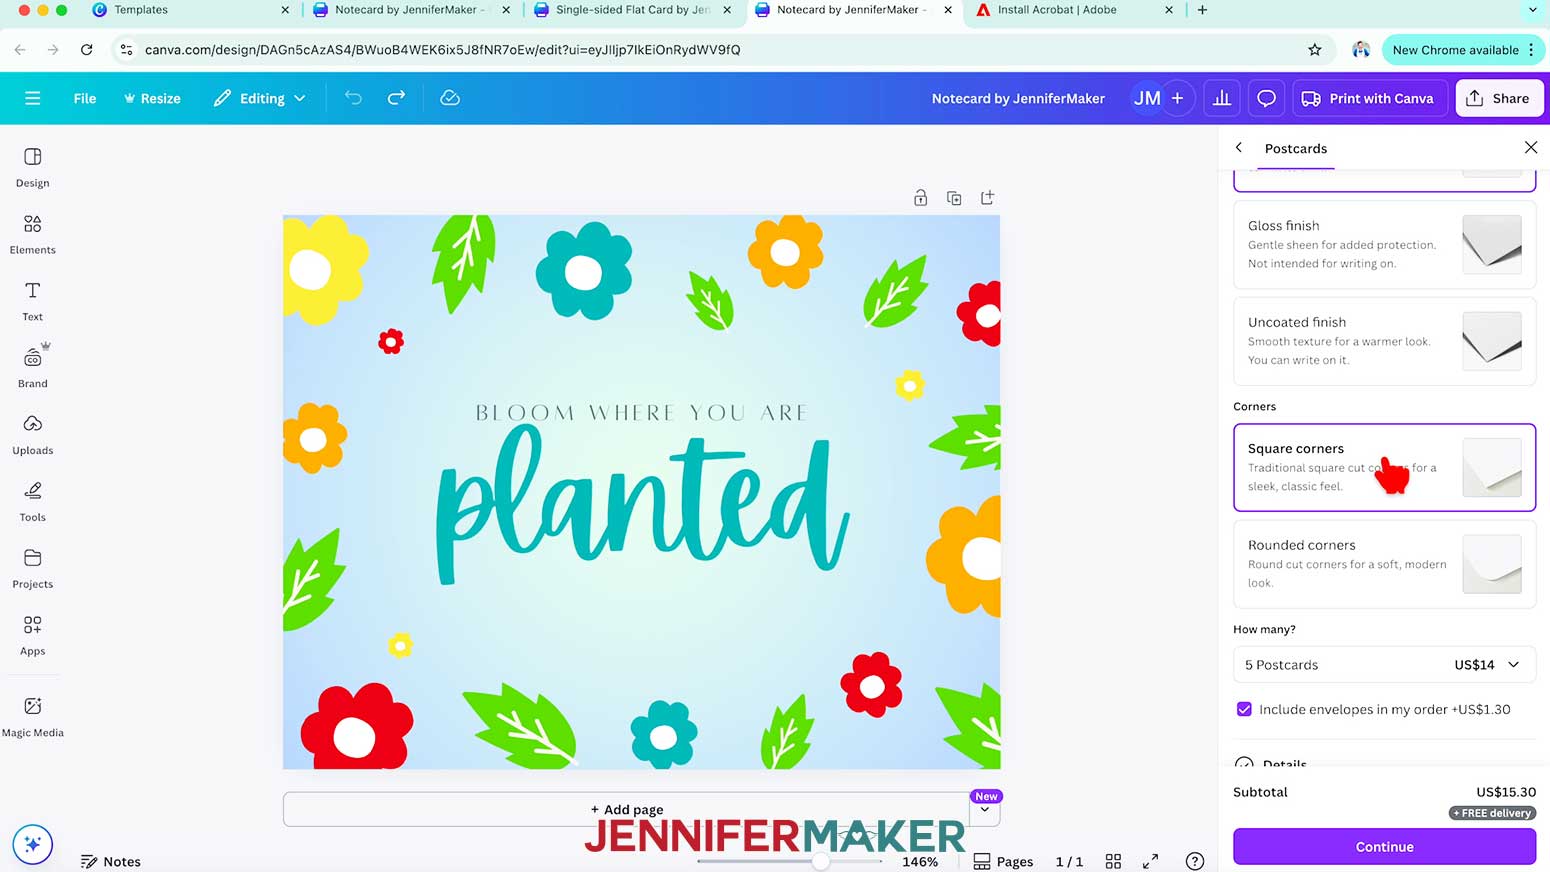Image resolution: width=1550 pixels, height=872 pixels.
Task: Open the 5 Postcards quantity dropdown
Action: pyautogui.click(x=1384, y=665)
